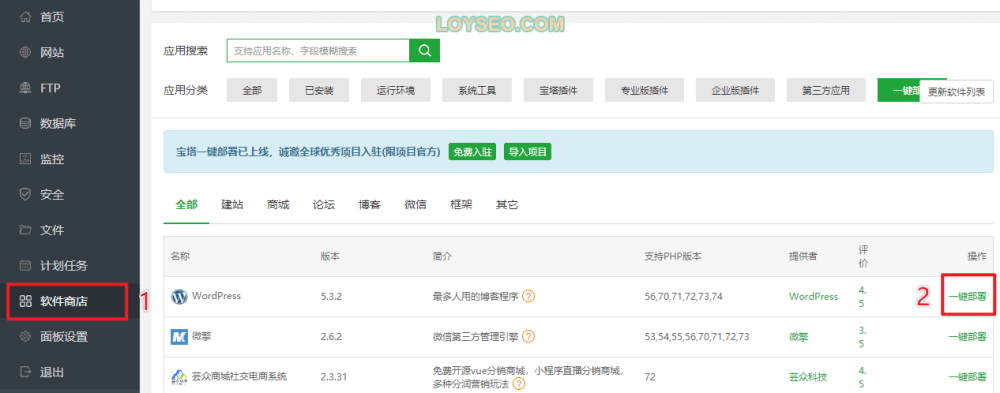Click the 芸众商城 logo icon
Image resolution: width=1000 pixels, height=393 pixels.
(179, 377)
